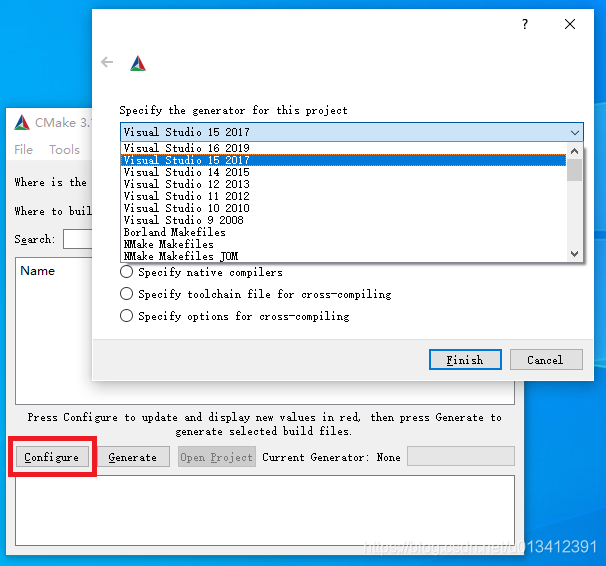Click the generator list scrollbar thumb
Viewport: 606px width, 566px height.
[574, 170]
